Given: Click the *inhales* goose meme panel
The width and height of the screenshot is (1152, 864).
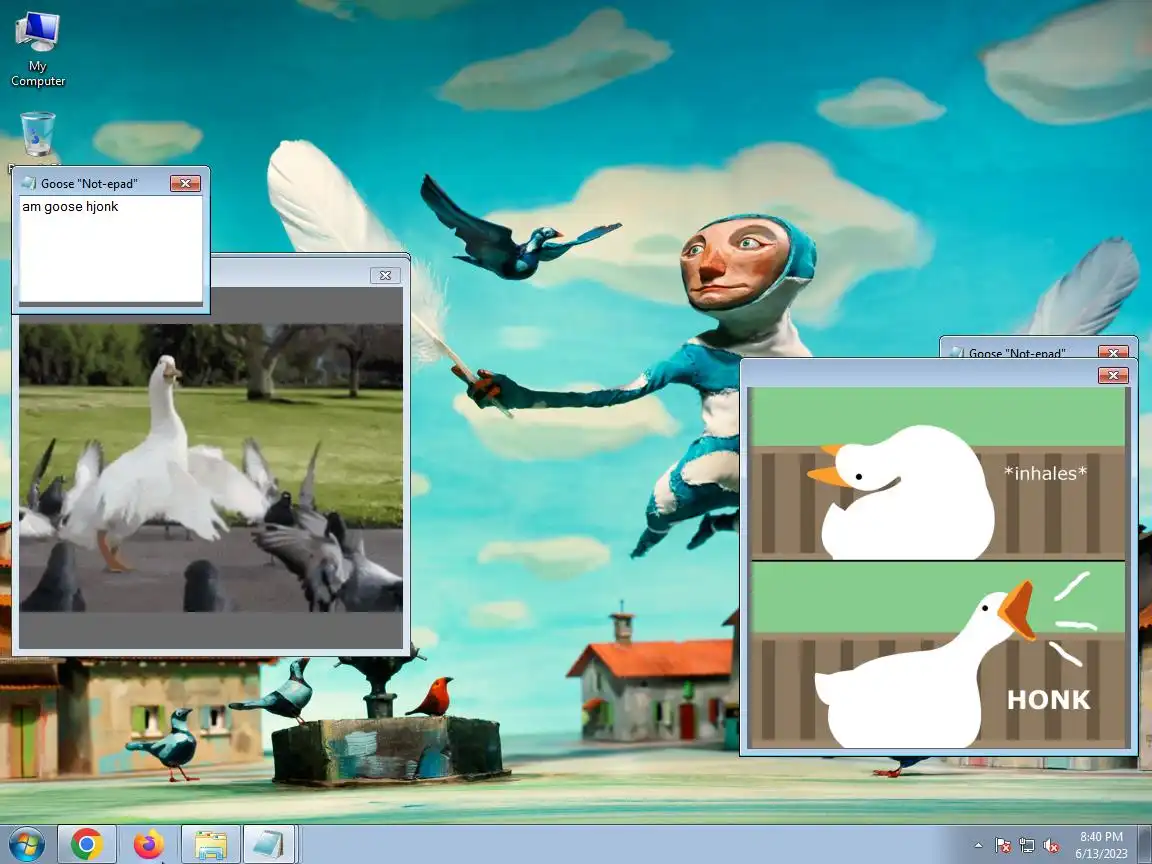Looking at the screenshot, I should pos(937,474).
